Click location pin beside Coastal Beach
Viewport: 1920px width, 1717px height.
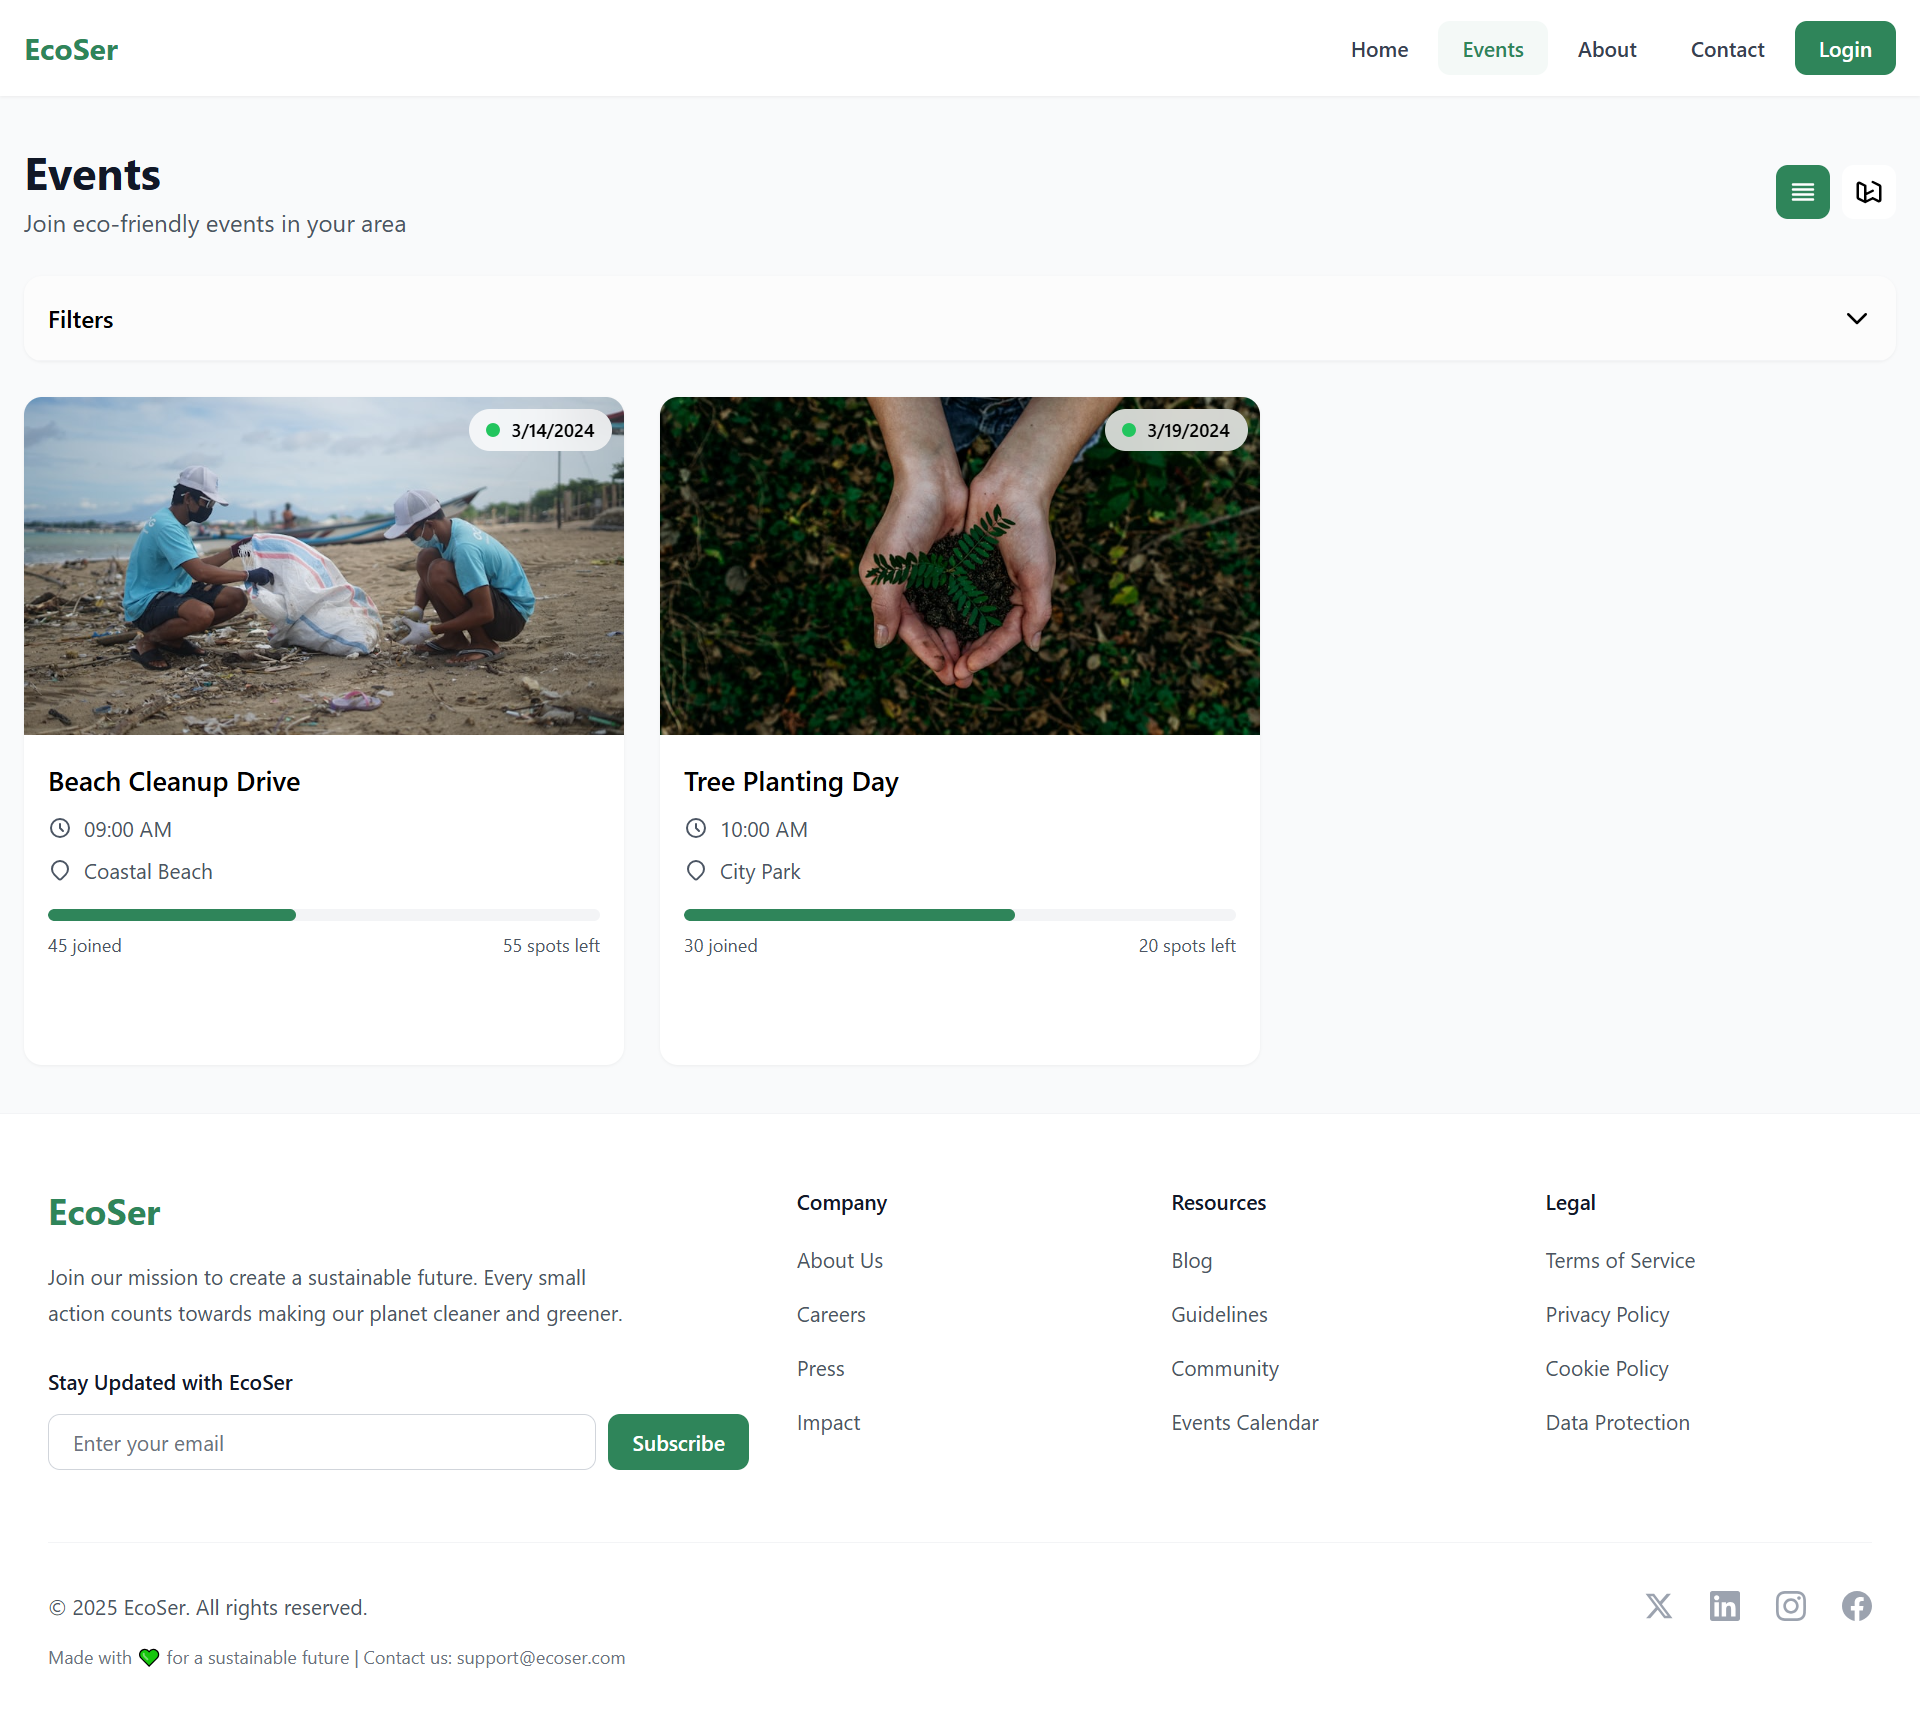pyautogui.click(x=60, y=871)
